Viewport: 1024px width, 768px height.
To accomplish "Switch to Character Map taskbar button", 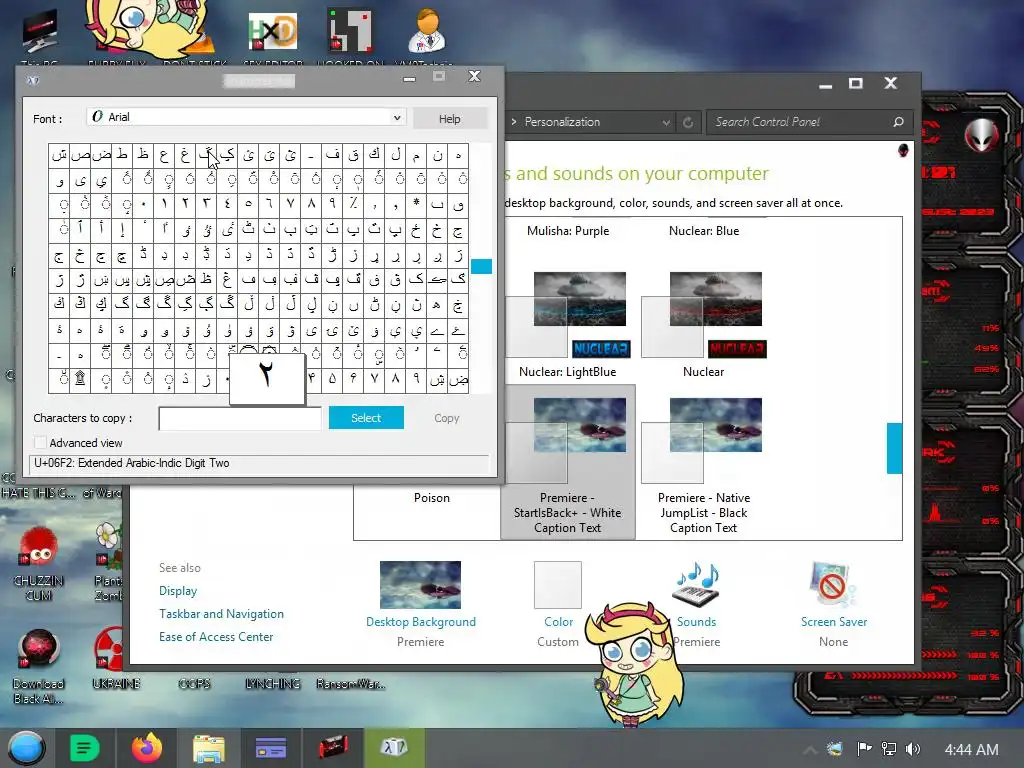I will click(x=394, y=748).
